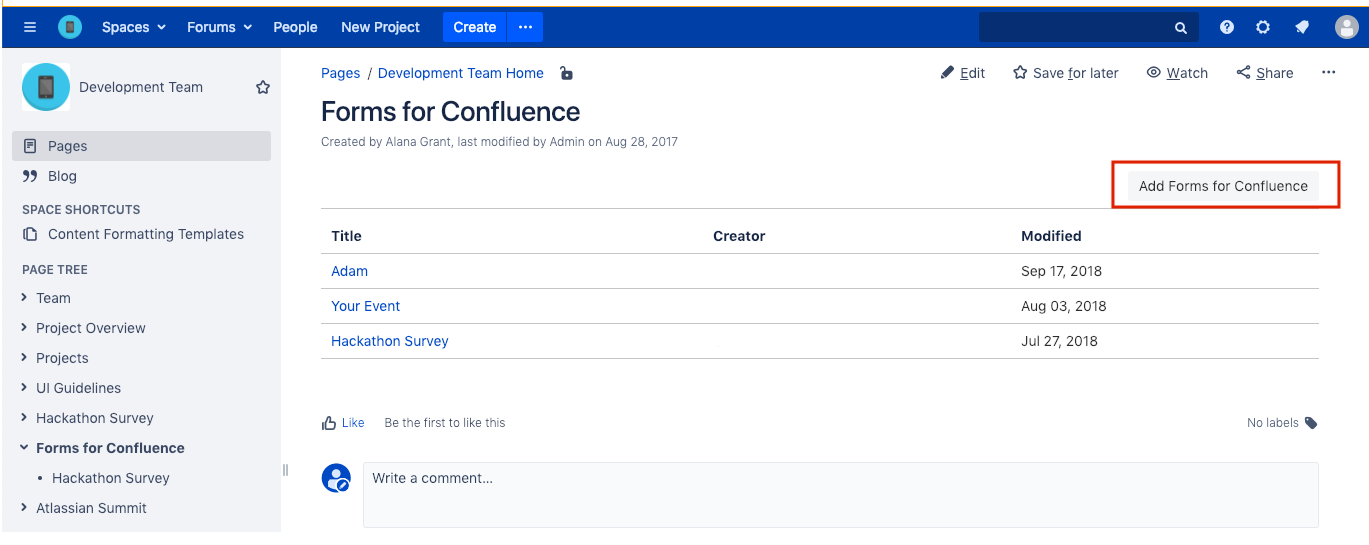Open the Spaces dropdown menu
Viewport: 1369px width, 545px height.
(x=134, y=27)
